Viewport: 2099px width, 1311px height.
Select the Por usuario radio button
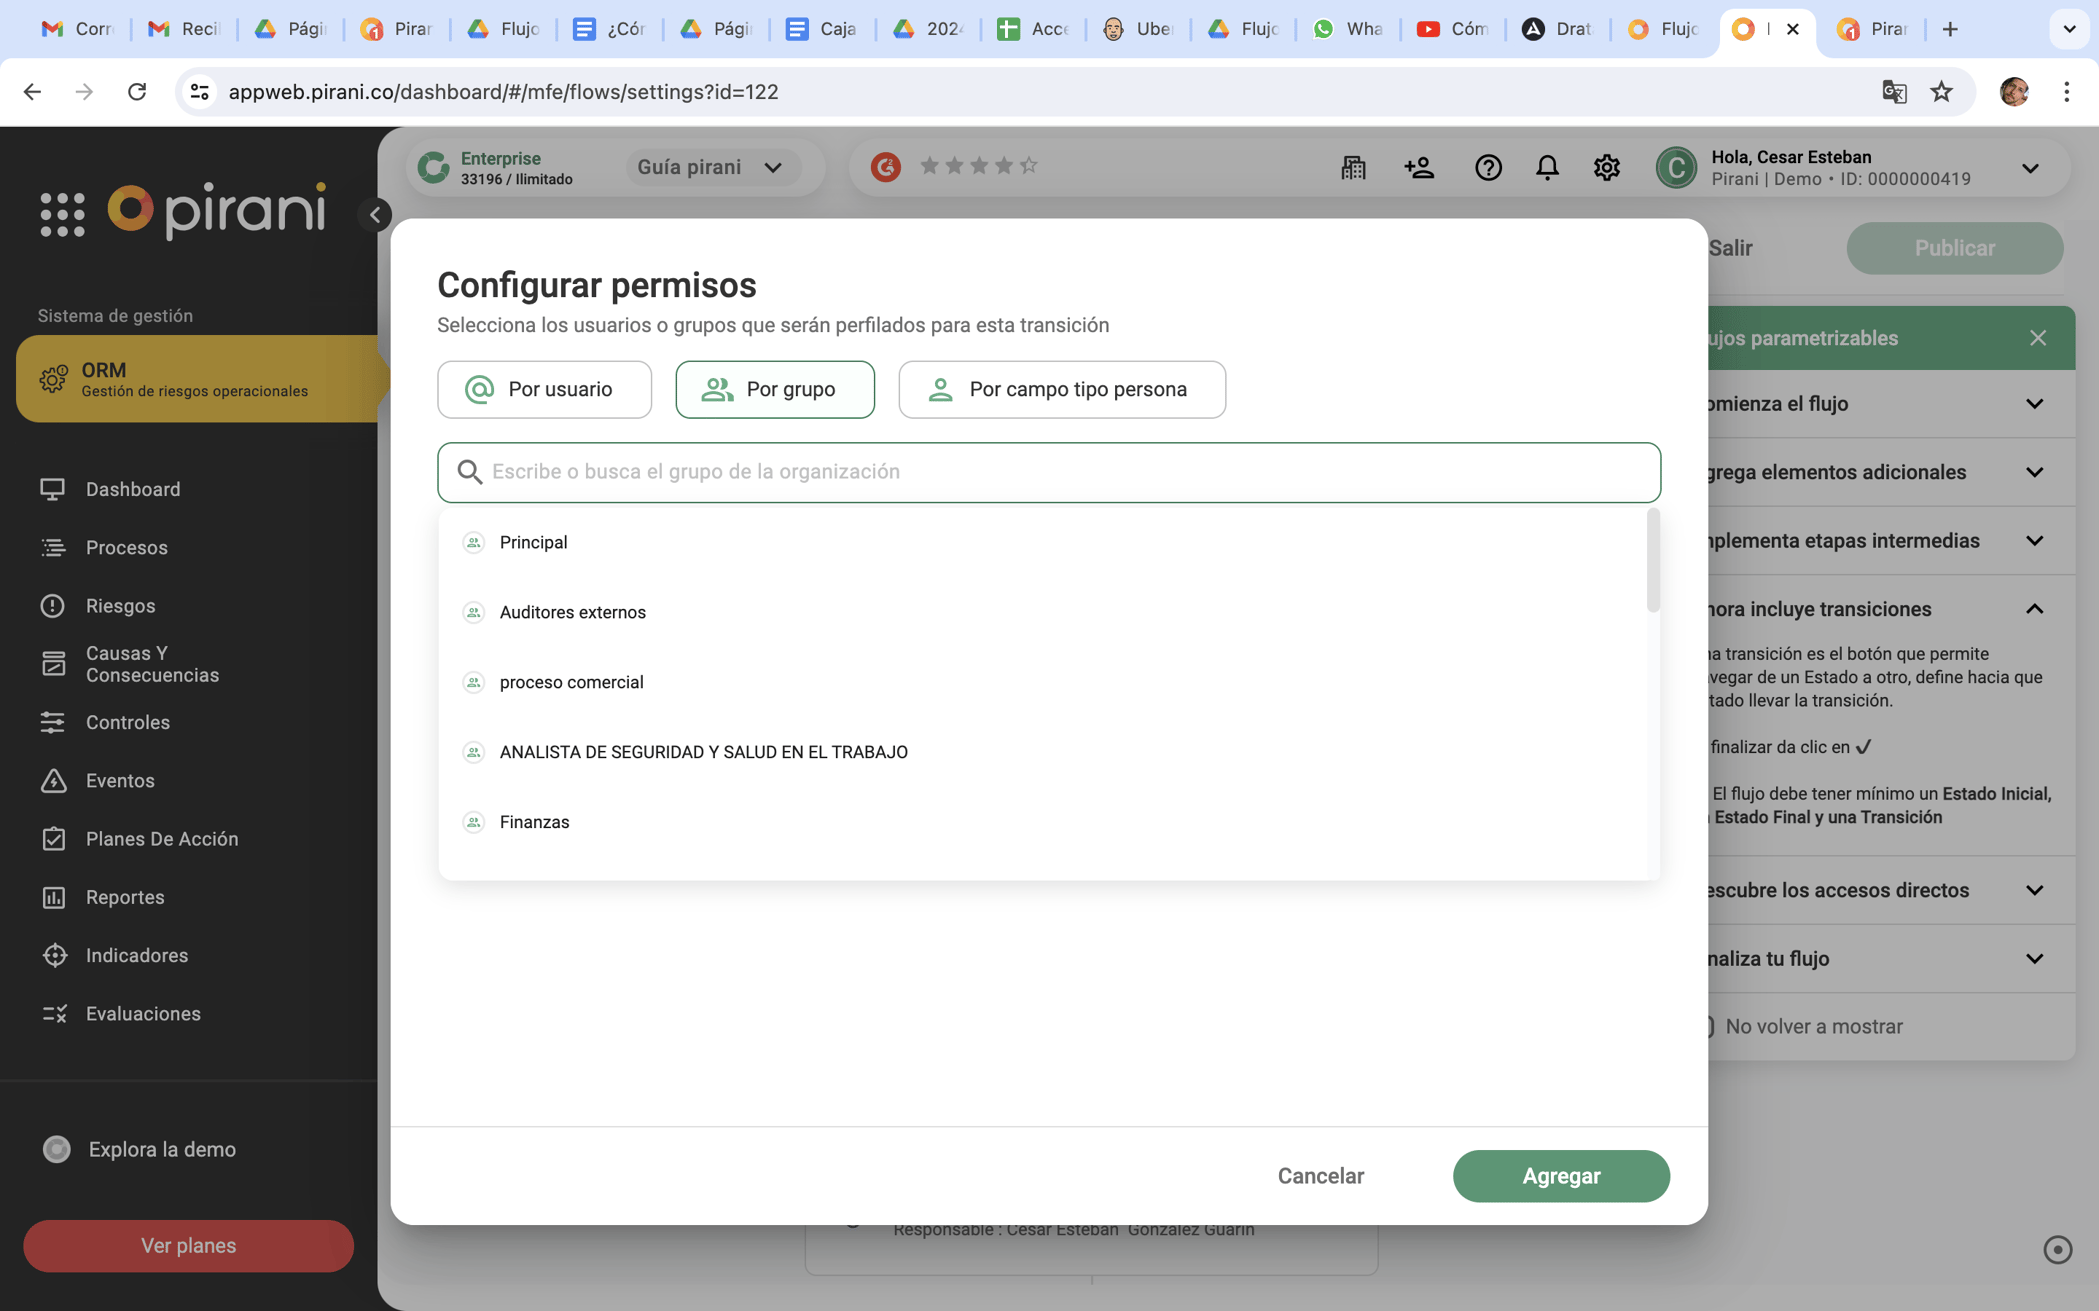click(x=544, y=390)
